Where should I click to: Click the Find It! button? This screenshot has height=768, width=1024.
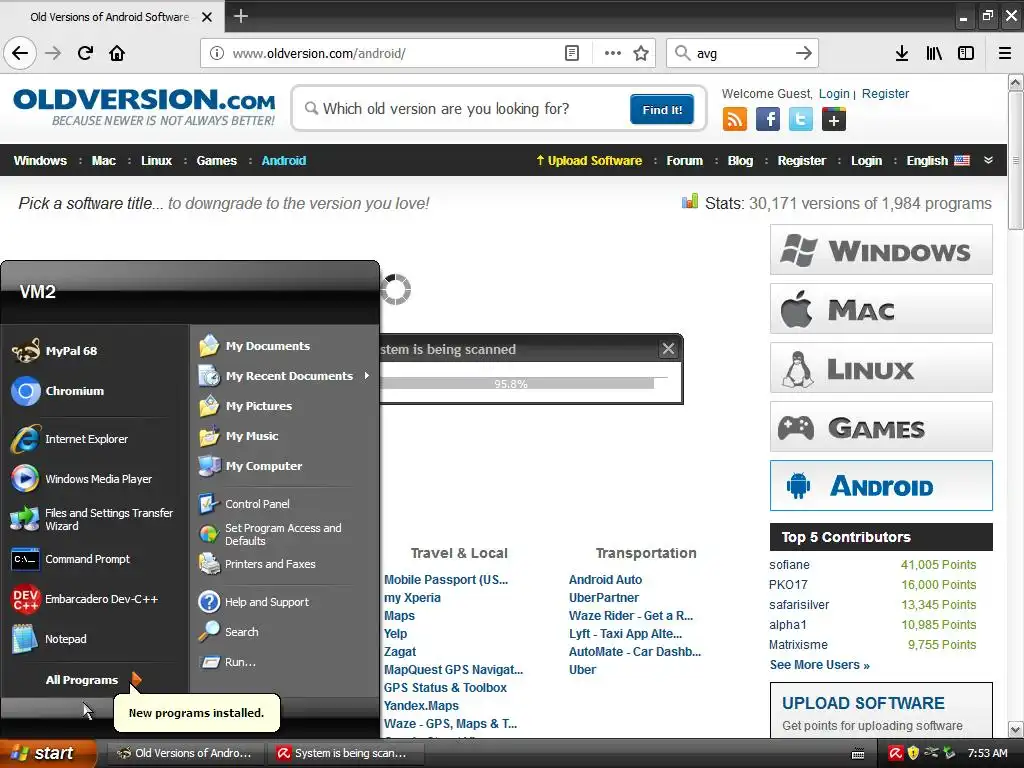tap(662, 109)
